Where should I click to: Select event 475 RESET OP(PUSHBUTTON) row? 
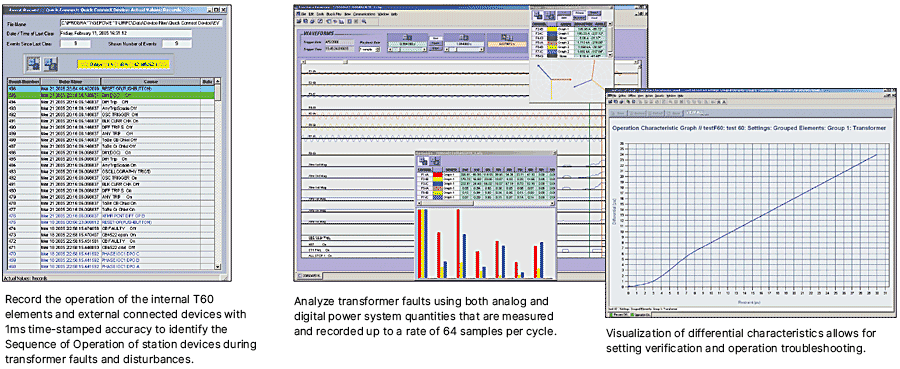tap(111, 222)
